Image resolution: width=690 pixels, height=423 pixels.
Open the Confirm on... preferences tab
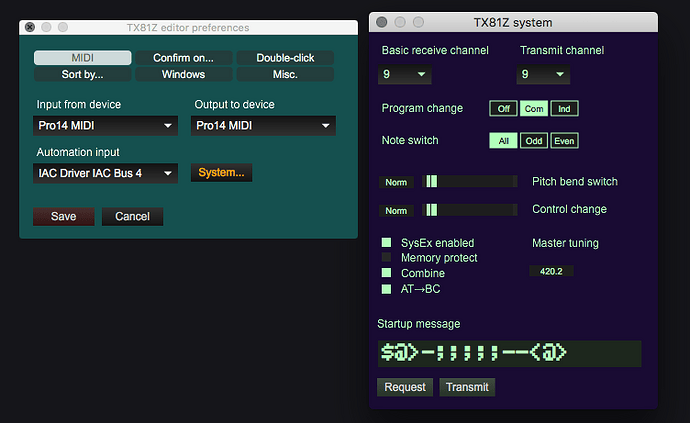(x=183, y=58)
